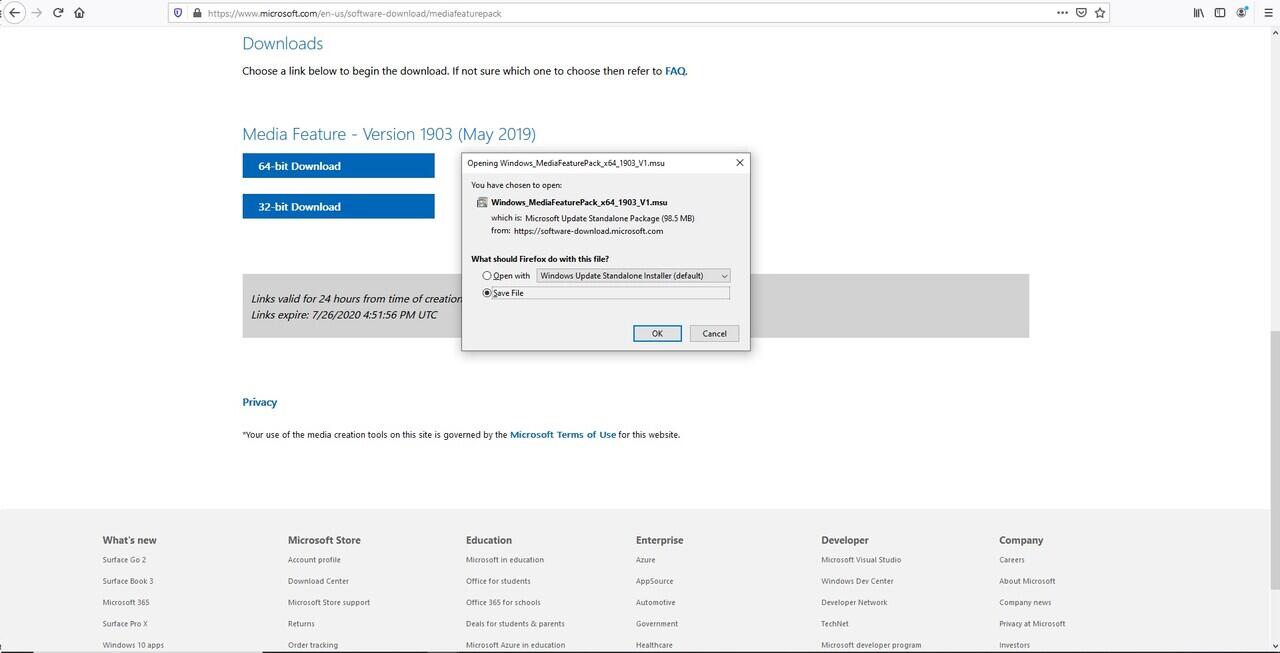This screenshot has height=653, width=1280.
Task: Click the file name Windows_MediaFeaturePack_x64_1903_V1.msu
Action: point(578,202)
